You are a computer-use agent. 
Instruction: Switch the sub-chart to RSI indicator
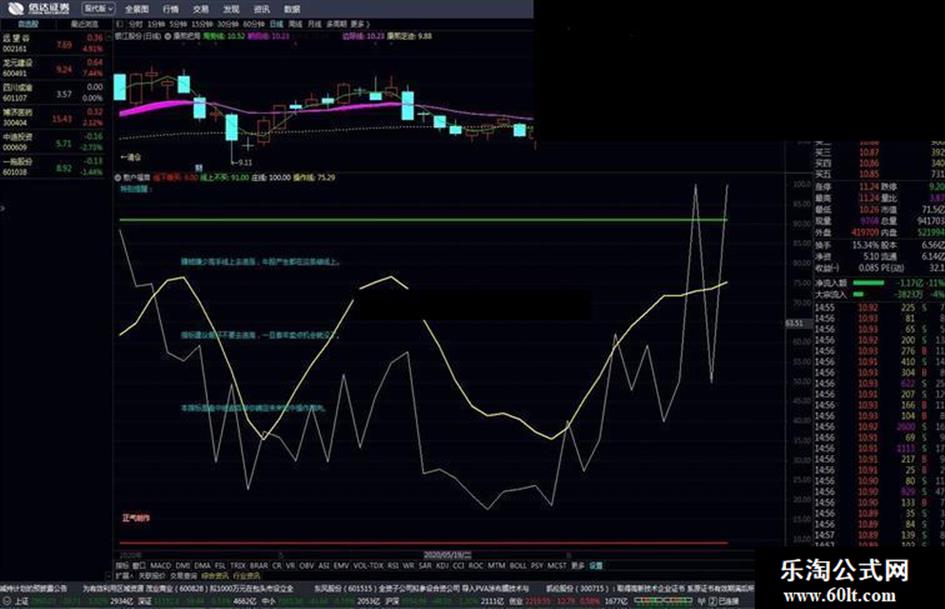point(393,566)
